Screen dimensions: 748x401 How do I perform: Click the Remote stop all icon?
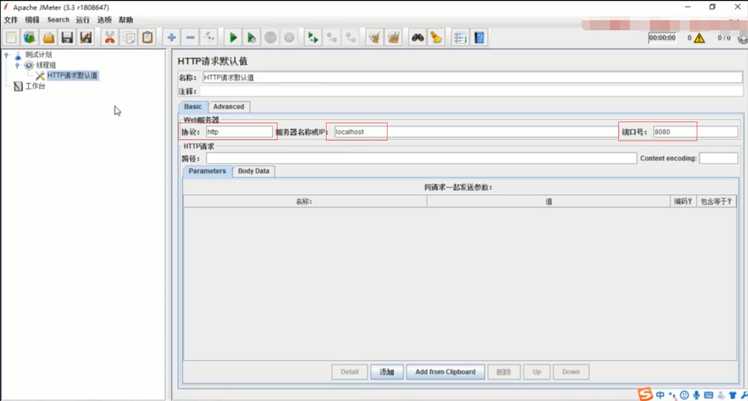(x=332, y=37)
